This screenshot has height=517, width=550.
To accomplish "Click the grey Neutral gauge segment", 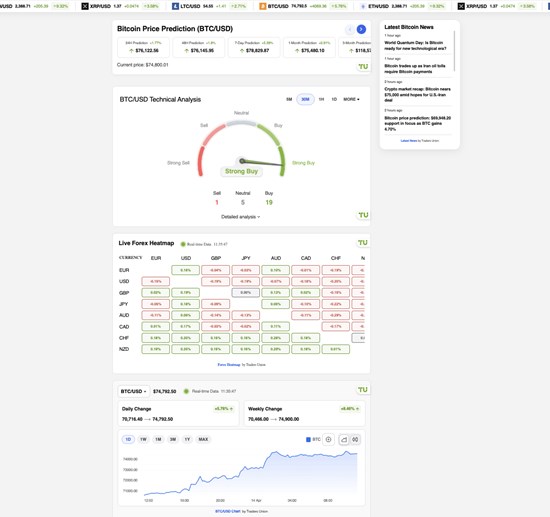I will click(x=241, y=123).
